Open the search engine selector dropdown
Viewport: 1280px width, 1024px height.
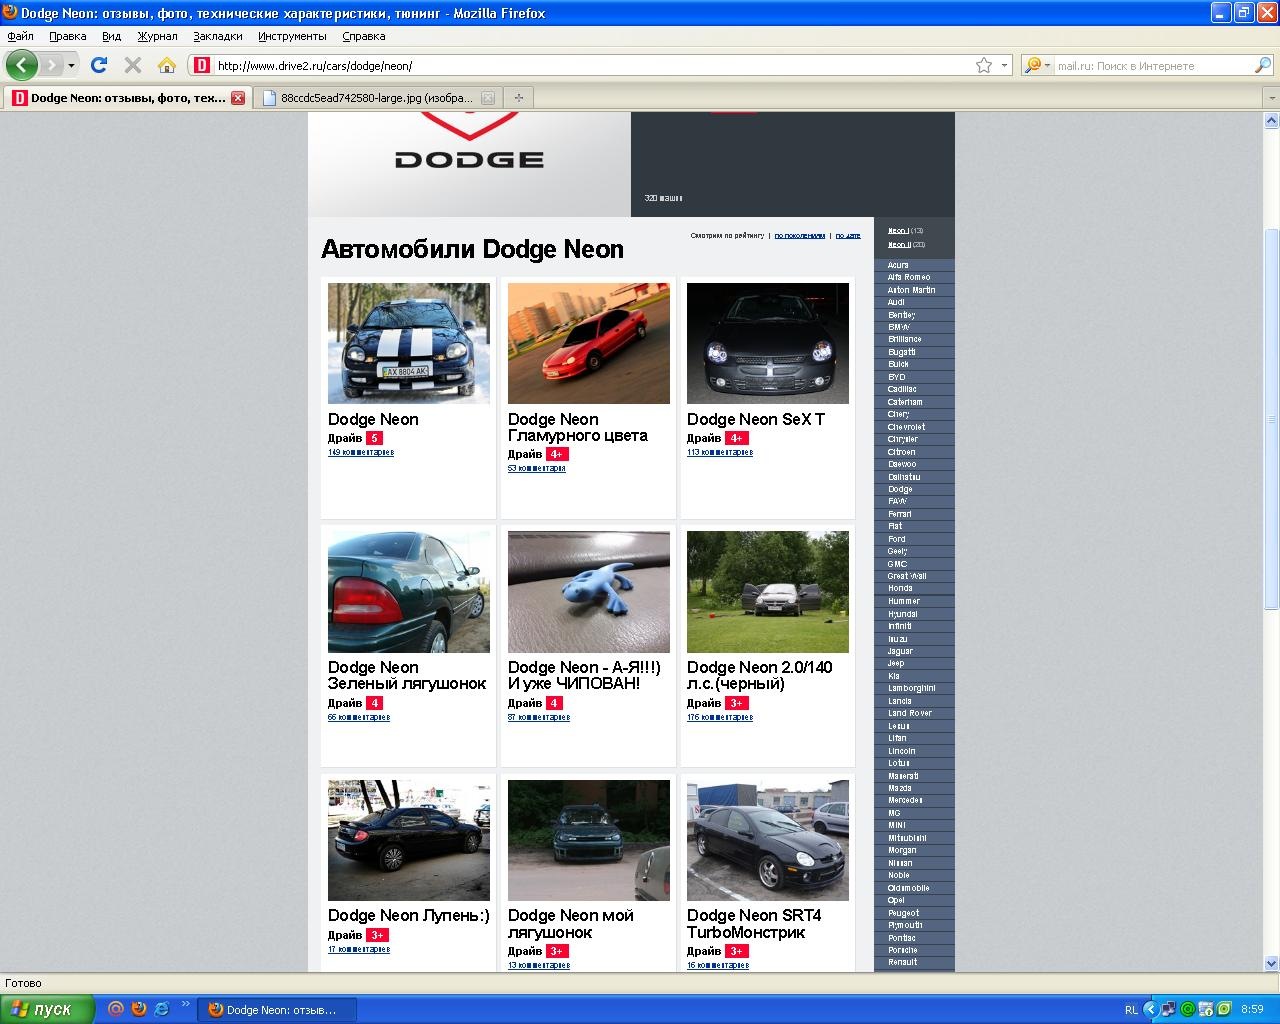(1038, 66)
